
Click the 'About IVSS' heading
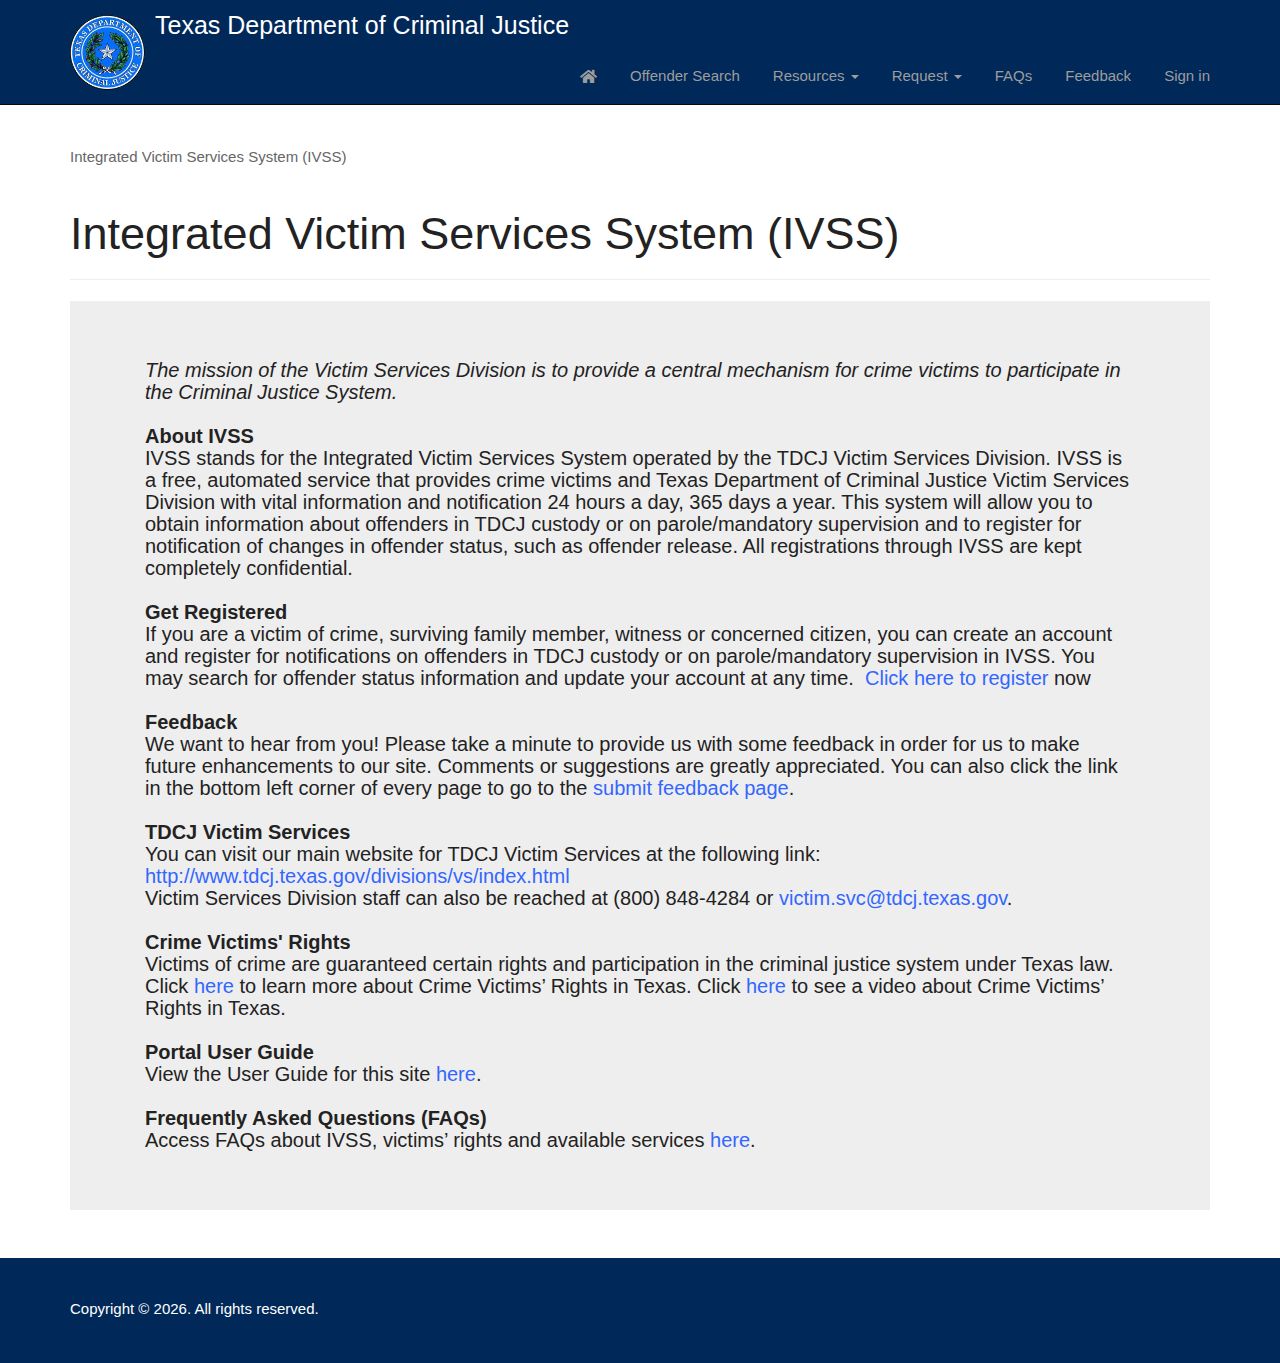199,436
